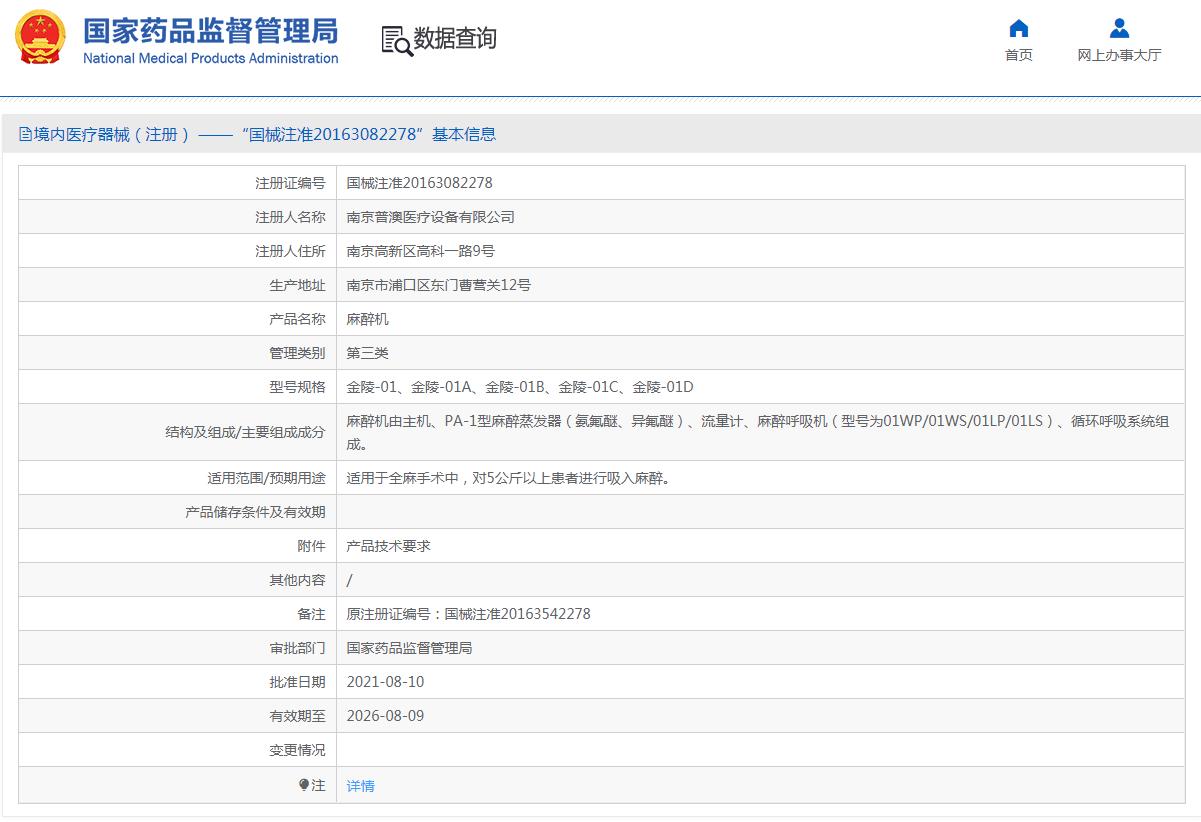Click the 数据查询 heading text
This screenshot has height=822, width=1201.
pos(455,39)
